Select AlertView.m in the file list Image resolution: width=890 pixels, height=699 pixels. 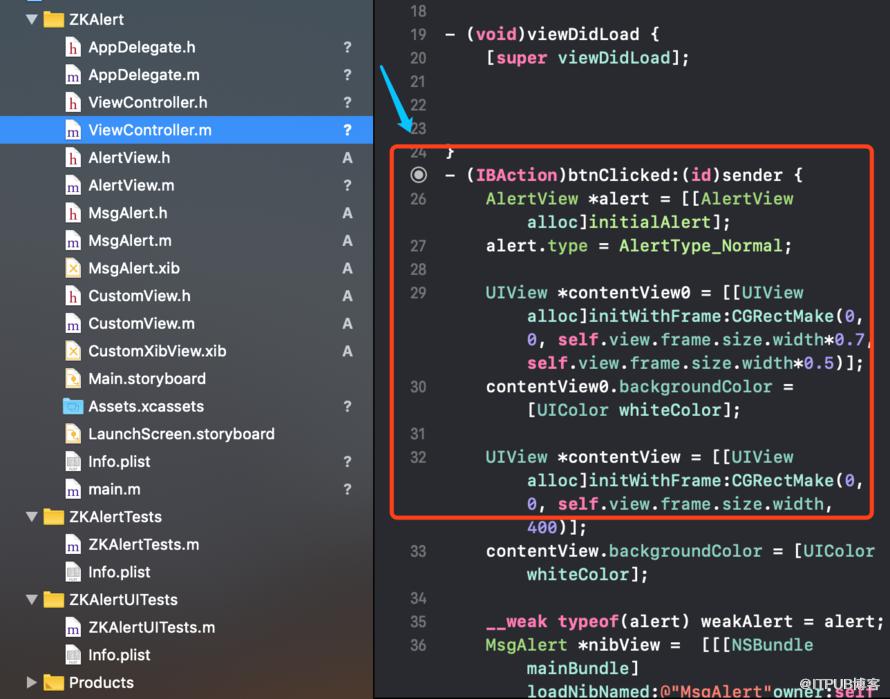pyautogui.click(x=131, y=186)
